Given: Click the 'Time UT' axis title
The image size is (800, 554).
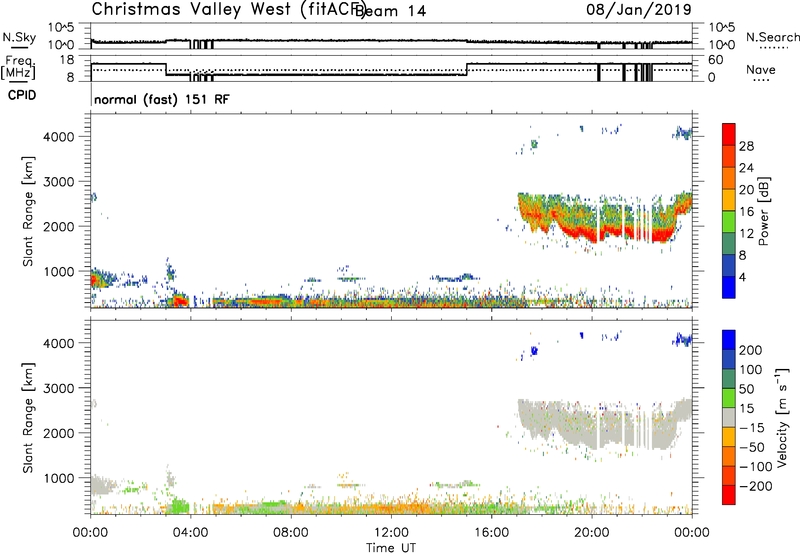Looking at the screenshot, I should (x=391, y=547).
